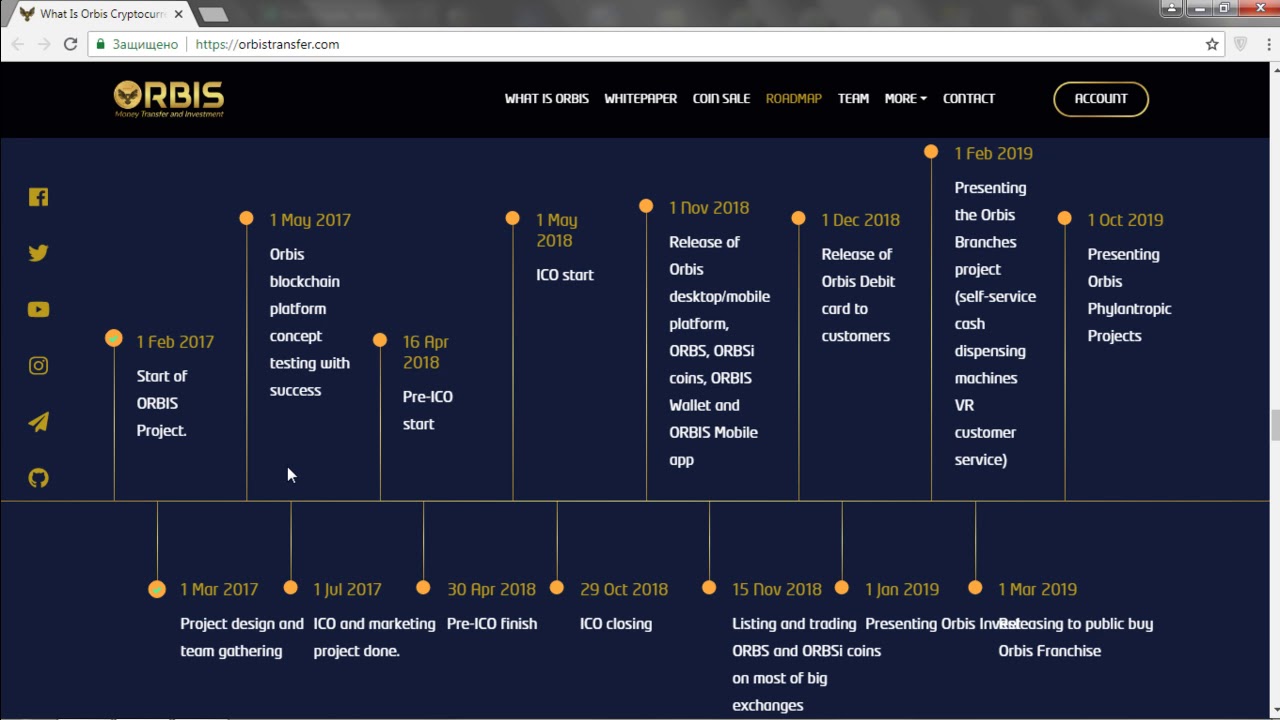Click 'Release of Orbis Debit card' text

859,295
